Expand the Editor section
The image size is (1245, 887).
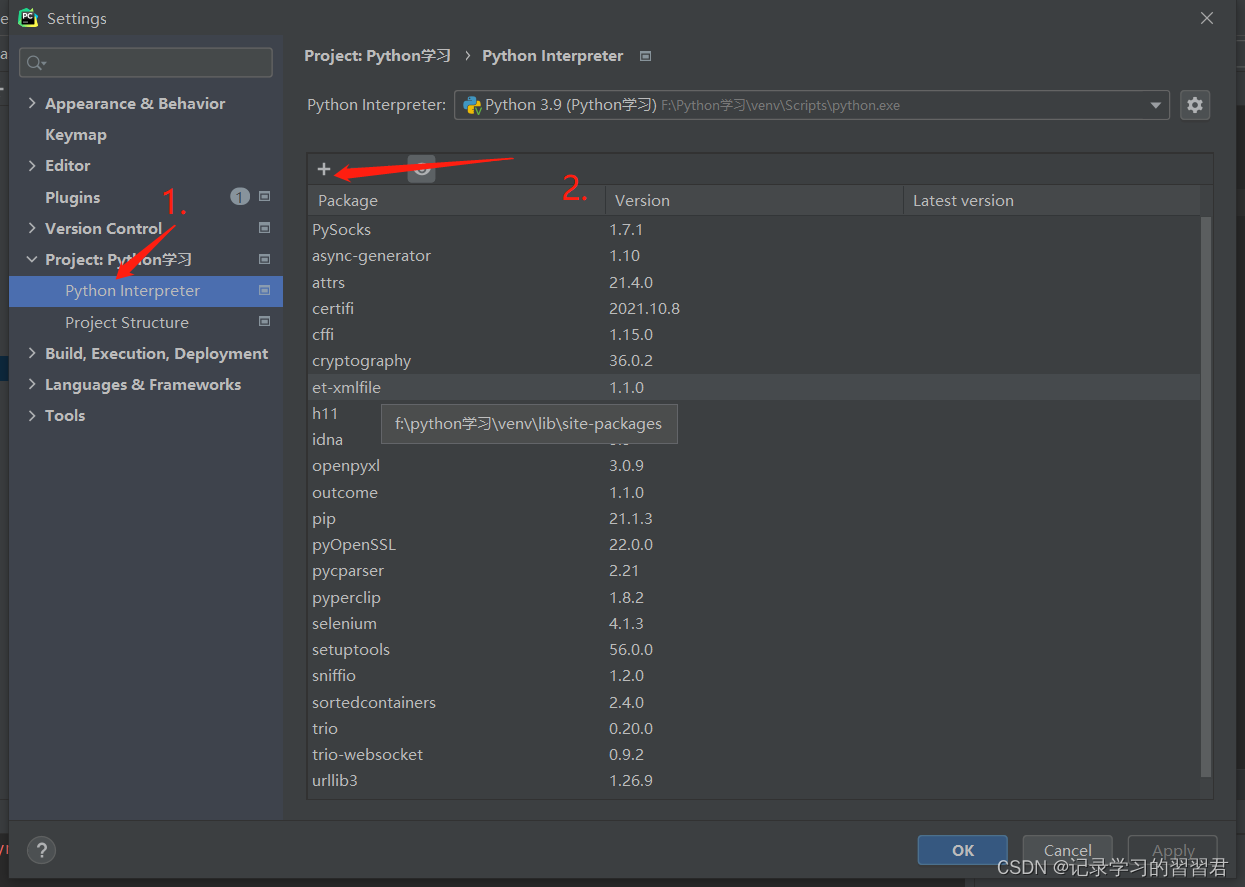tap(32, 165)
